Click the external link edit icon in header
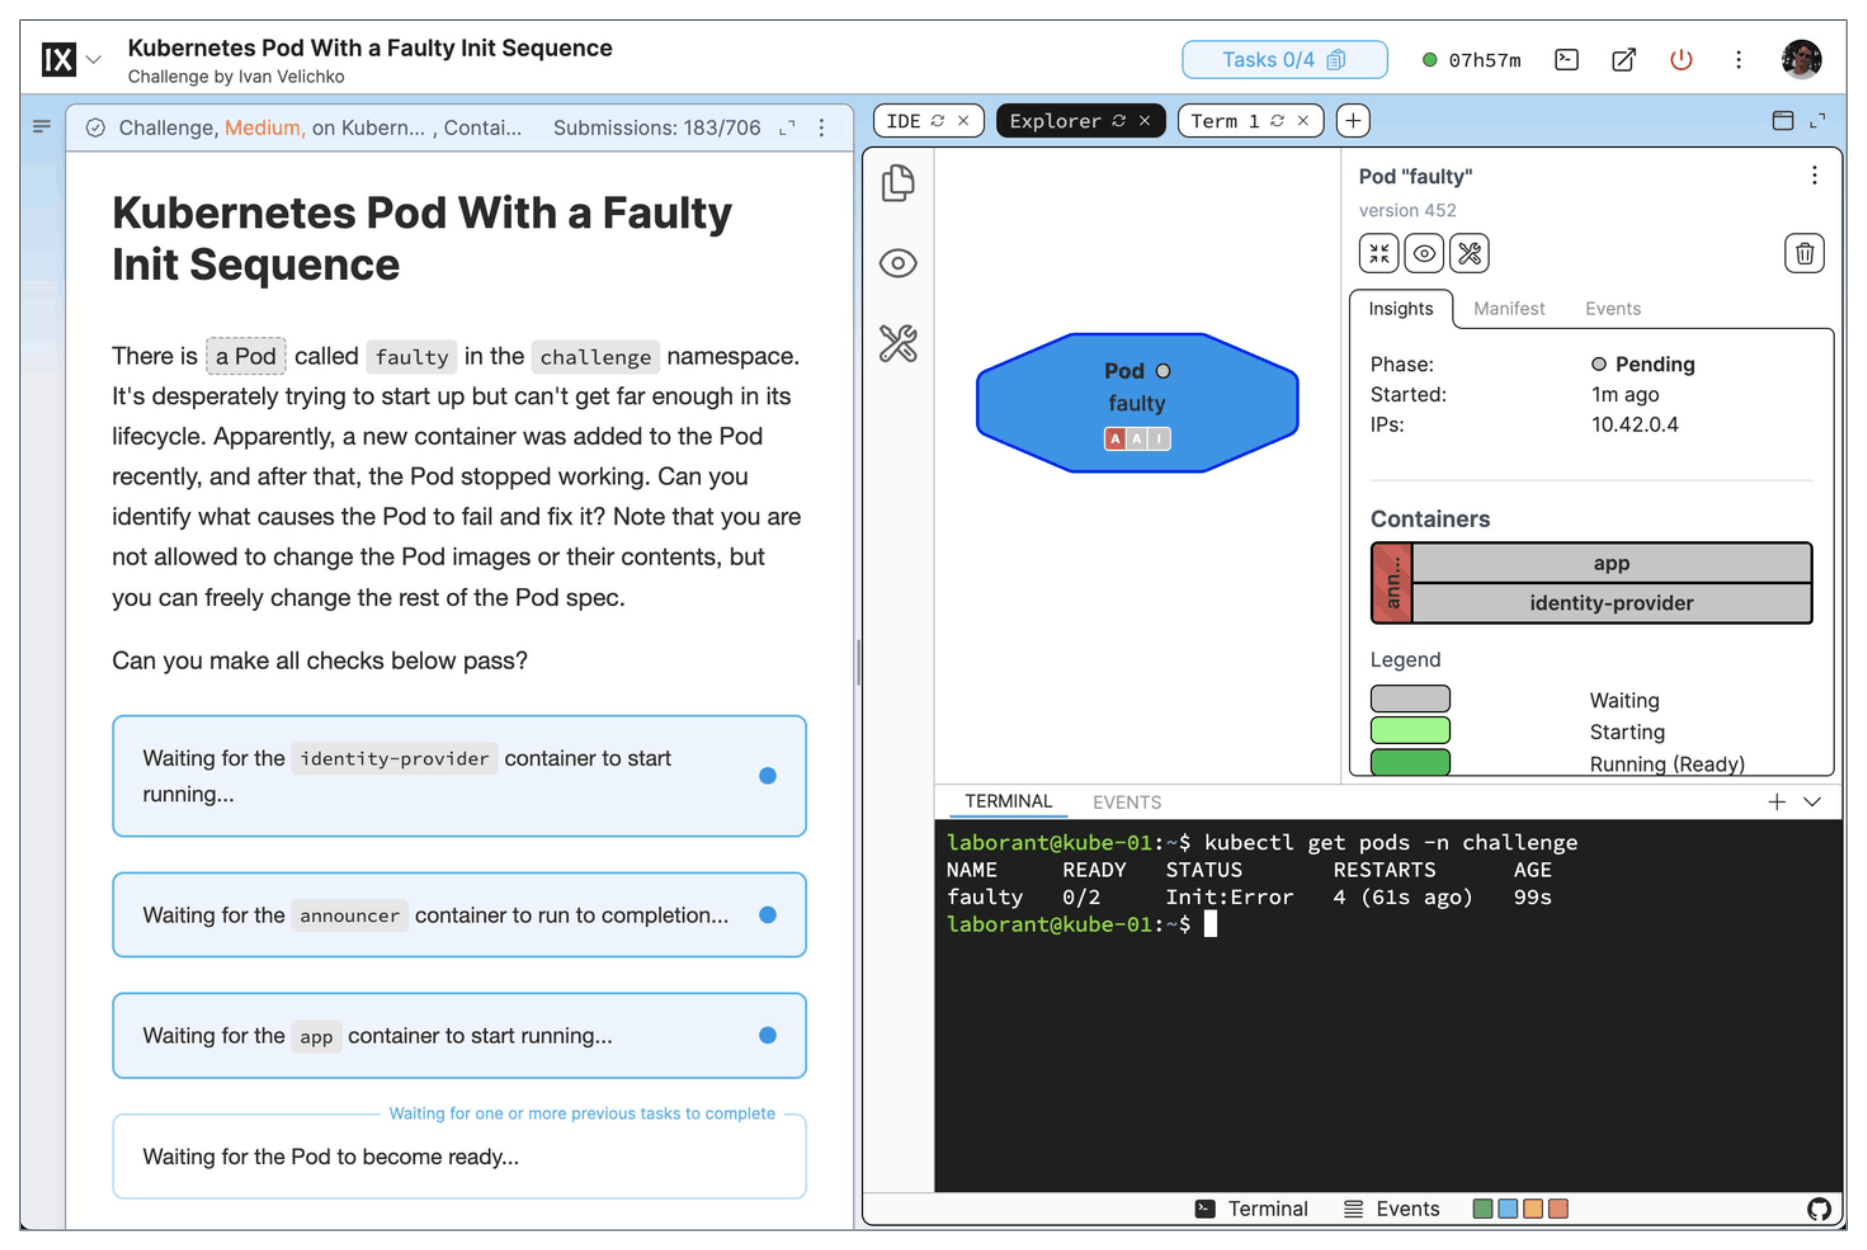The image size is (1867, 1250). (x=1623, y=60)
